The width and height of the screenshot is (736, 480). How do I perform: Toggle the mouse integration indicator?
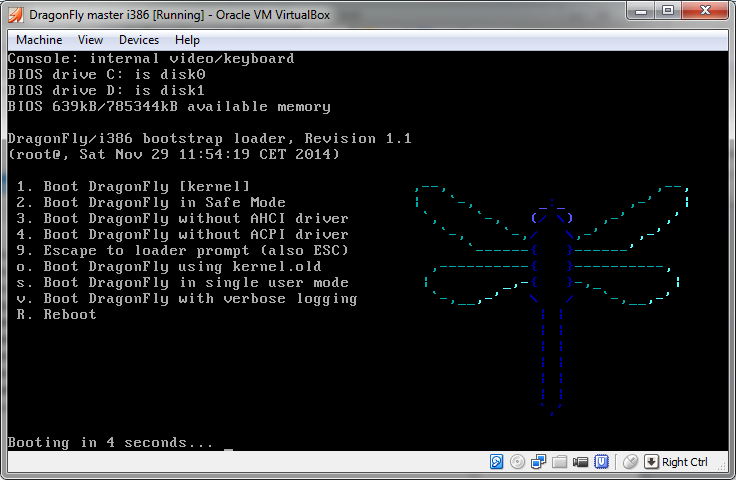(630, 462)
